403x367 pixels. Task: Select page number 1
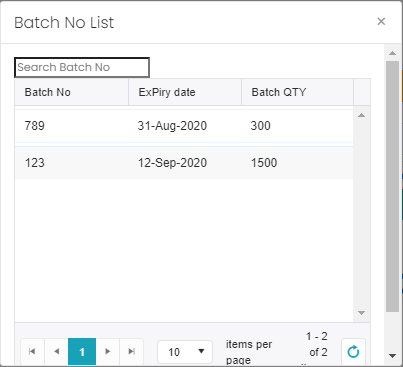(82, 351)
